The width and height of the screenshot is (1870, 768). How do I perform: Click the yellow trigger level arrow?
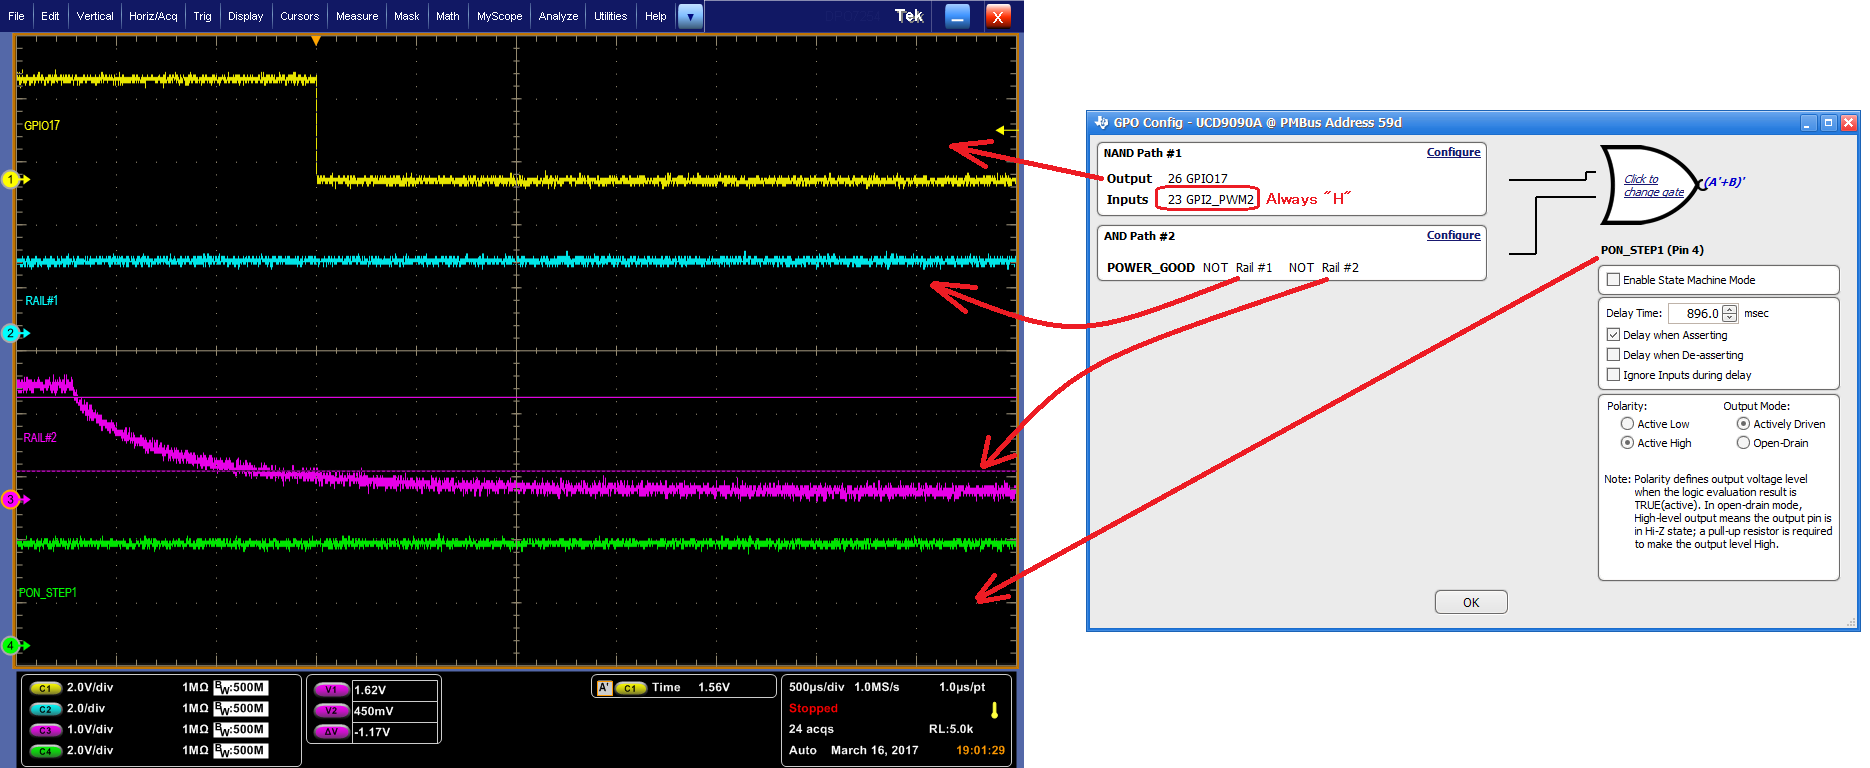pos(1004,131)
